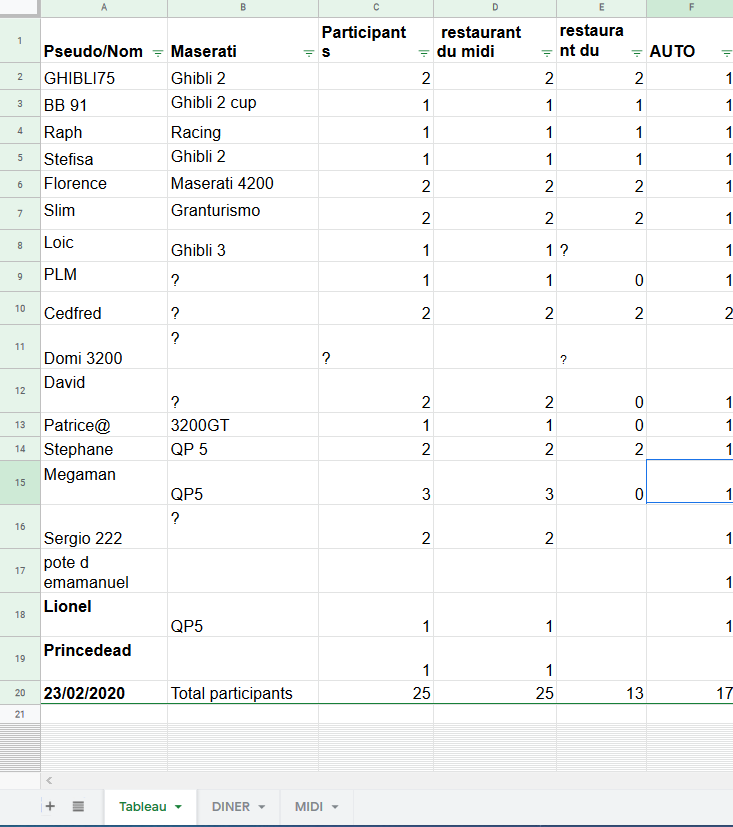The image size is (733, 827).
Task: Select column C header
Action: 376,7
